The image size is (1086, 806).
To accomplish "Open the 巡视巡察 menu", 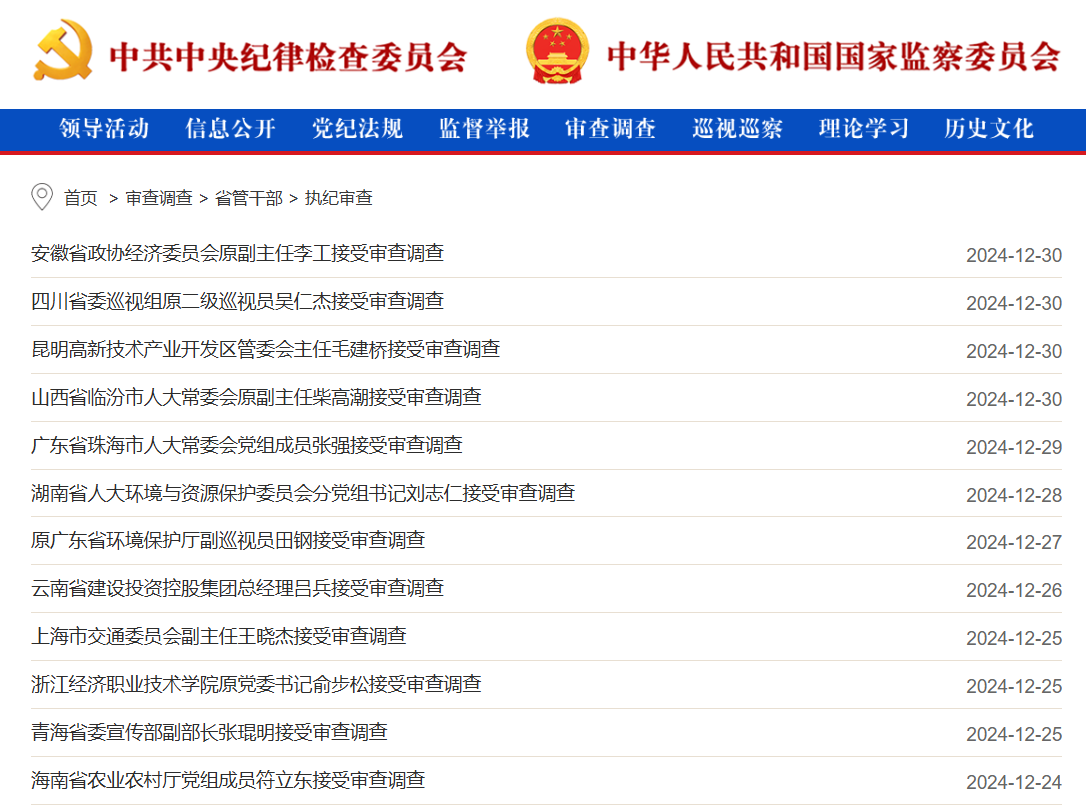I will click(x=737, y=128).
